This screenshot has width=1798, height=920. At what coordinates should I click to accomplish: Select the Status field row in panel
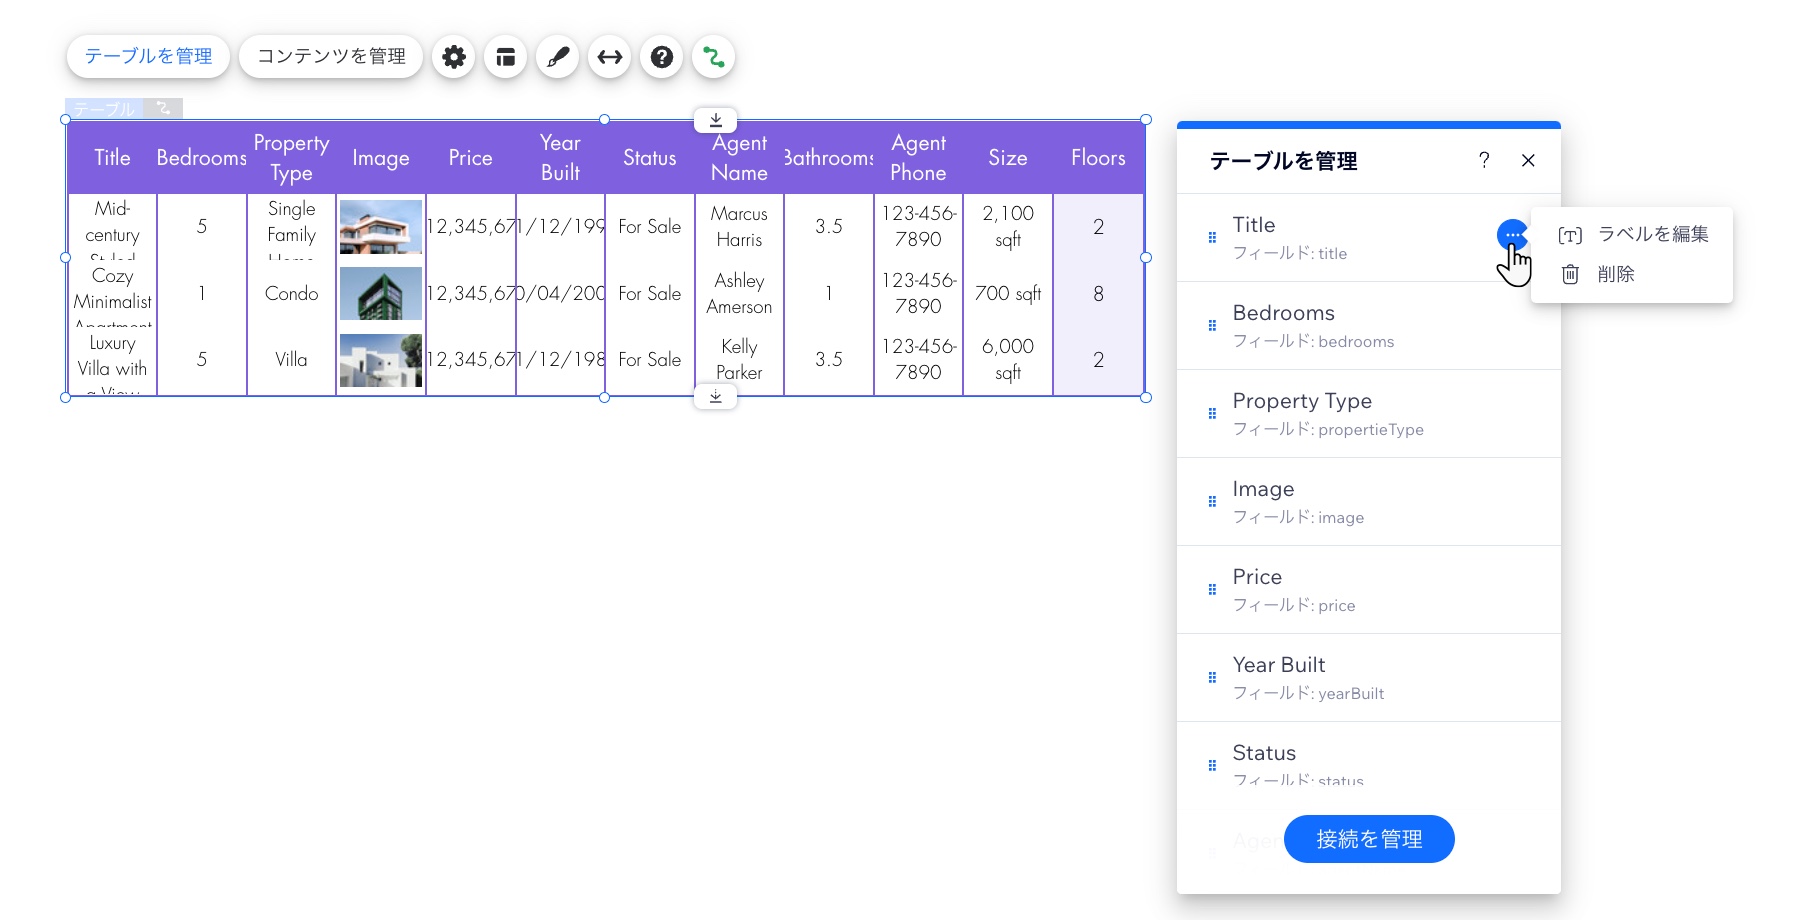(x=1369, y=754)
